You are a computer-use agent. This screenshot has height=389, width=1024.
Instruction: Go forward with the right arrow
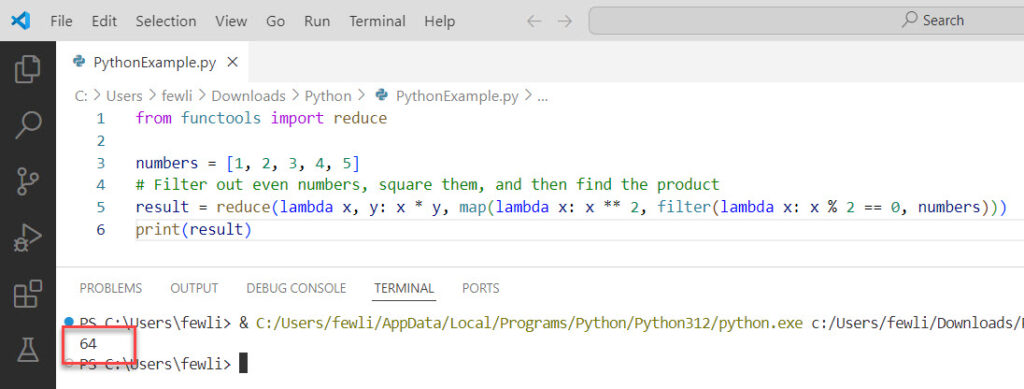[x=564, y=21]
